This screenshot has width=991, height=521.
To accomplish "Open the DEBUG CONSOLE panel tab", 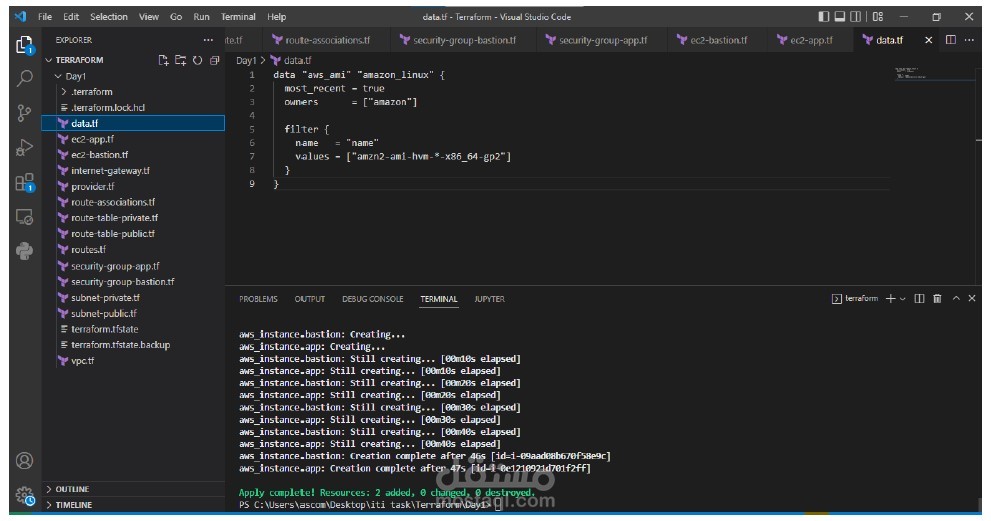I will [372, 299].
